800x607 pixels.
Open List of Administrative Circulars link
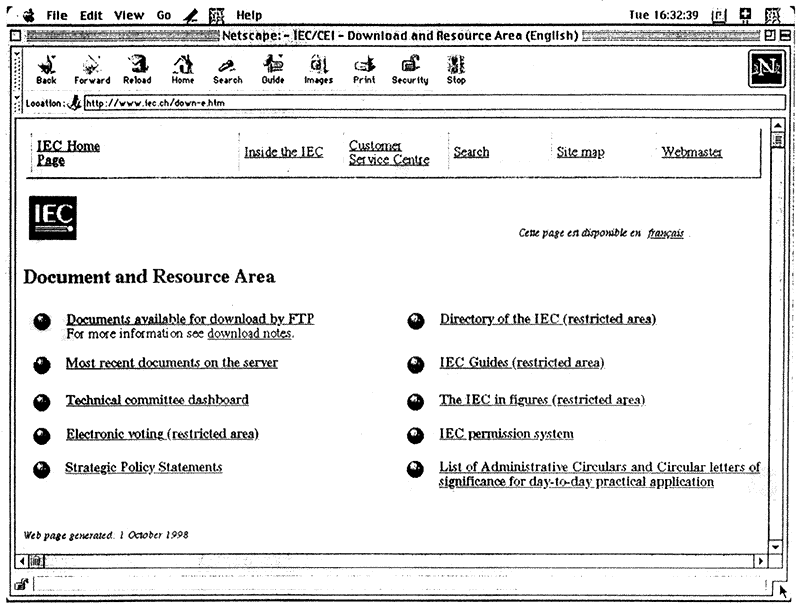coord(599,474)
